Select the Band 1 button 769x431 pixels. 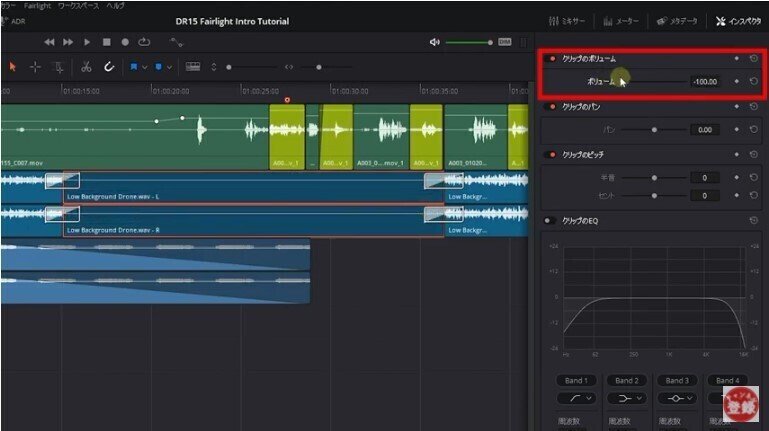[x=576, y=380]
